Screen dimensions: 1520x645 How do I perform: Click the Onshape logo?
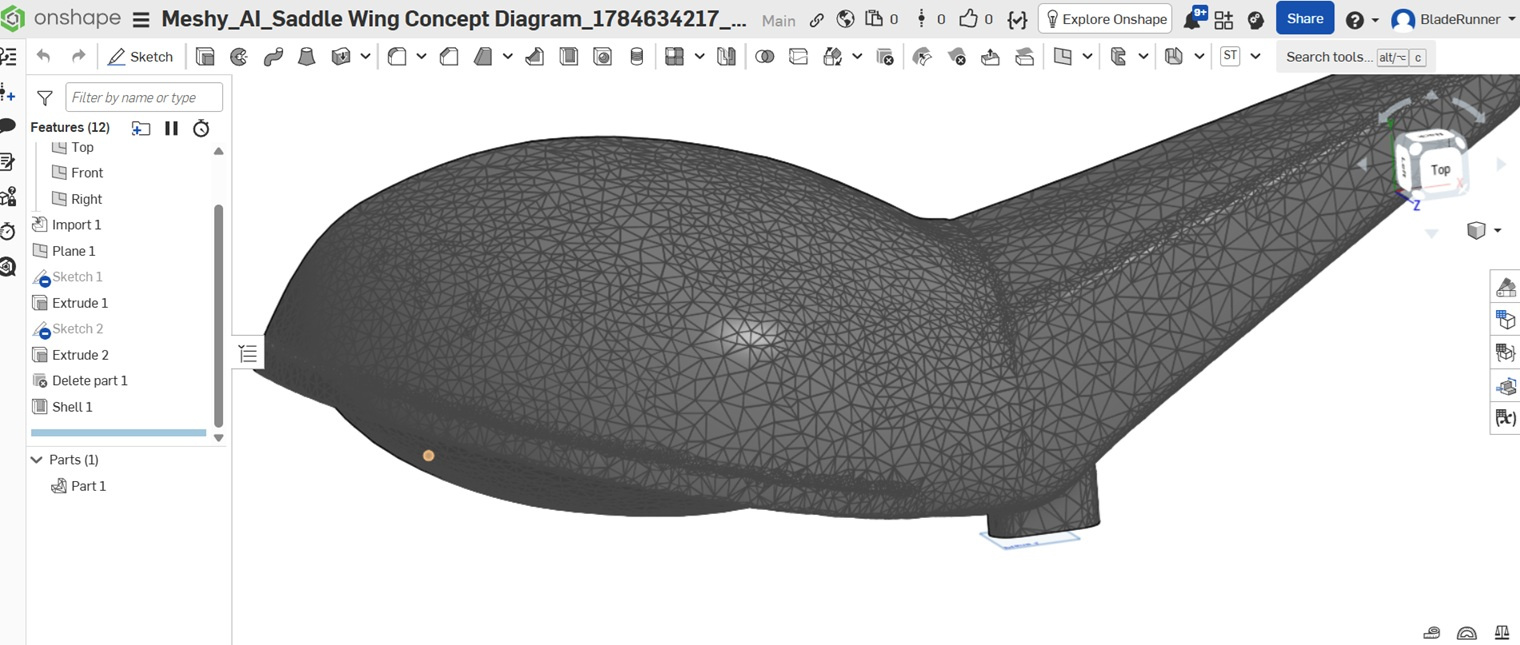63,19
